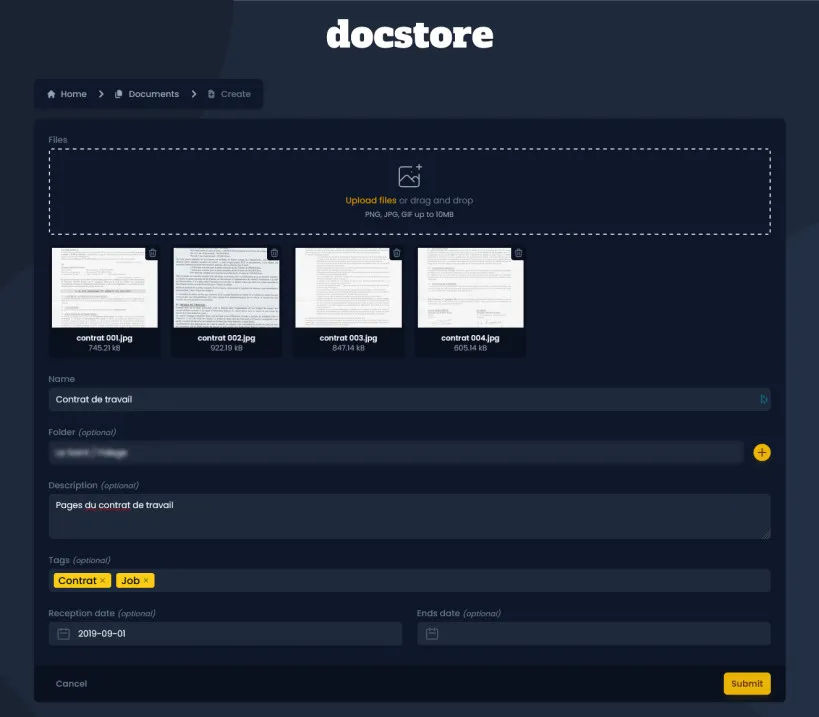This screenshot has width=819, height=717.
Task: Click the Tags input to add a tag
Action: pos(400,580)
